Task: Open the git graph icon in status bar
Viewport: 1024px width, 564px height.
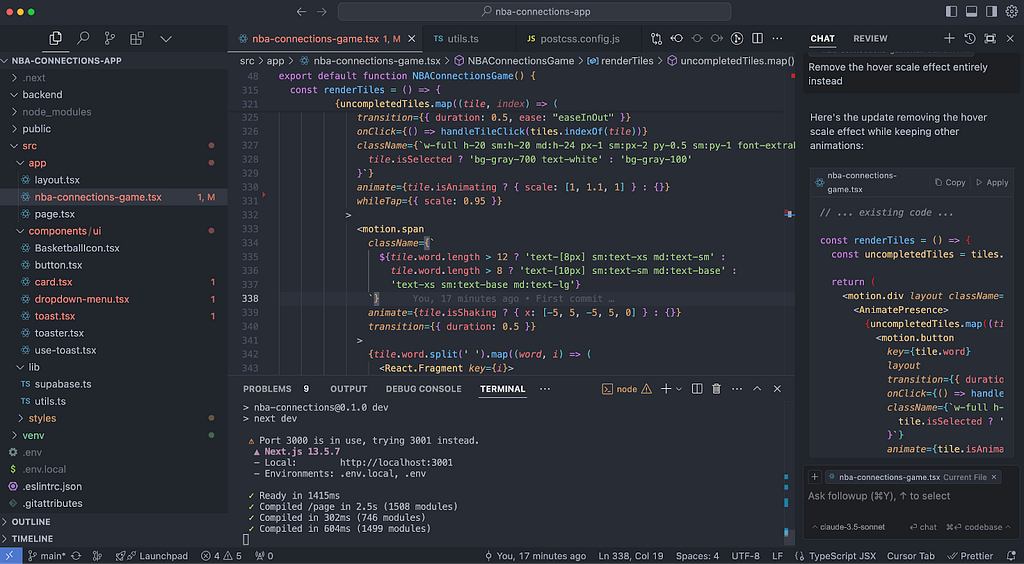Action: 97,556
